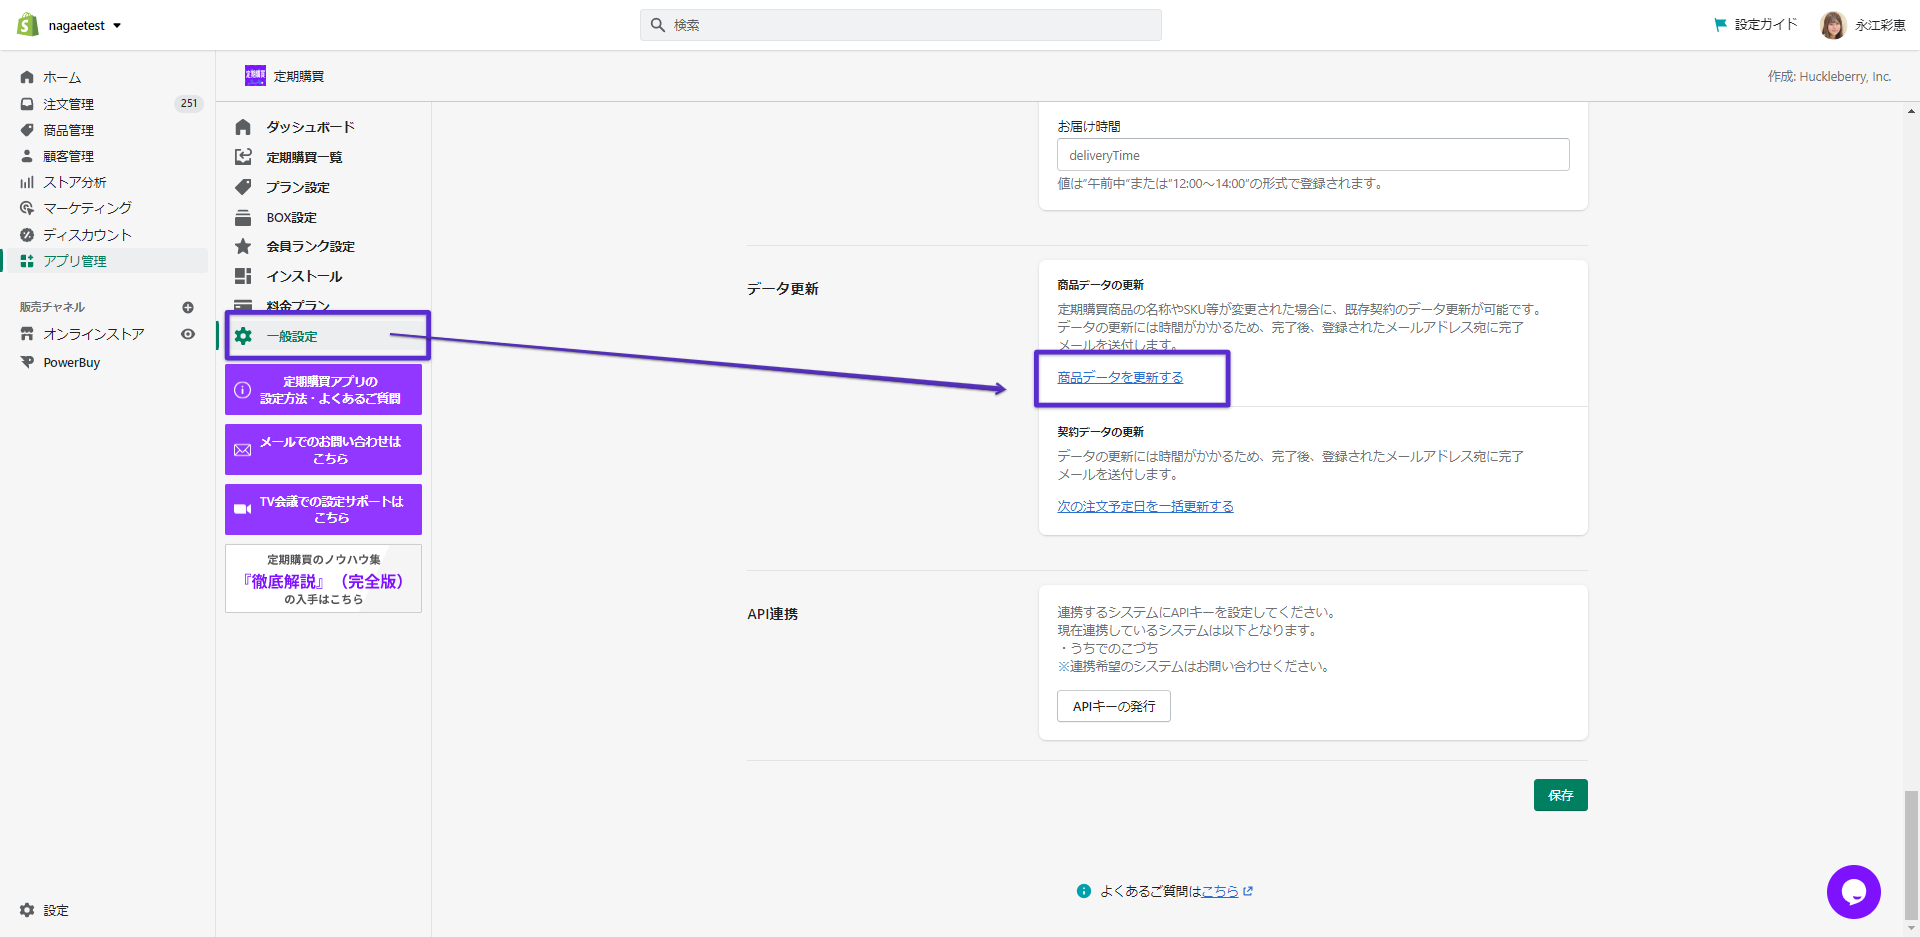Click the インストール icon
The height and width of the screenshot is (937, 1920).
(243, 276)
